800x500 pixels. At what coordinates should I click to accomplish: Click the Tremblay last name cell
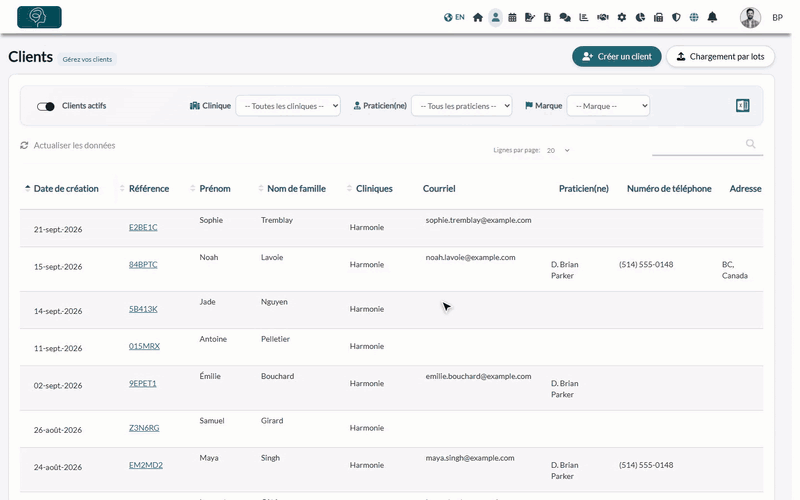[x=277, y=220]
